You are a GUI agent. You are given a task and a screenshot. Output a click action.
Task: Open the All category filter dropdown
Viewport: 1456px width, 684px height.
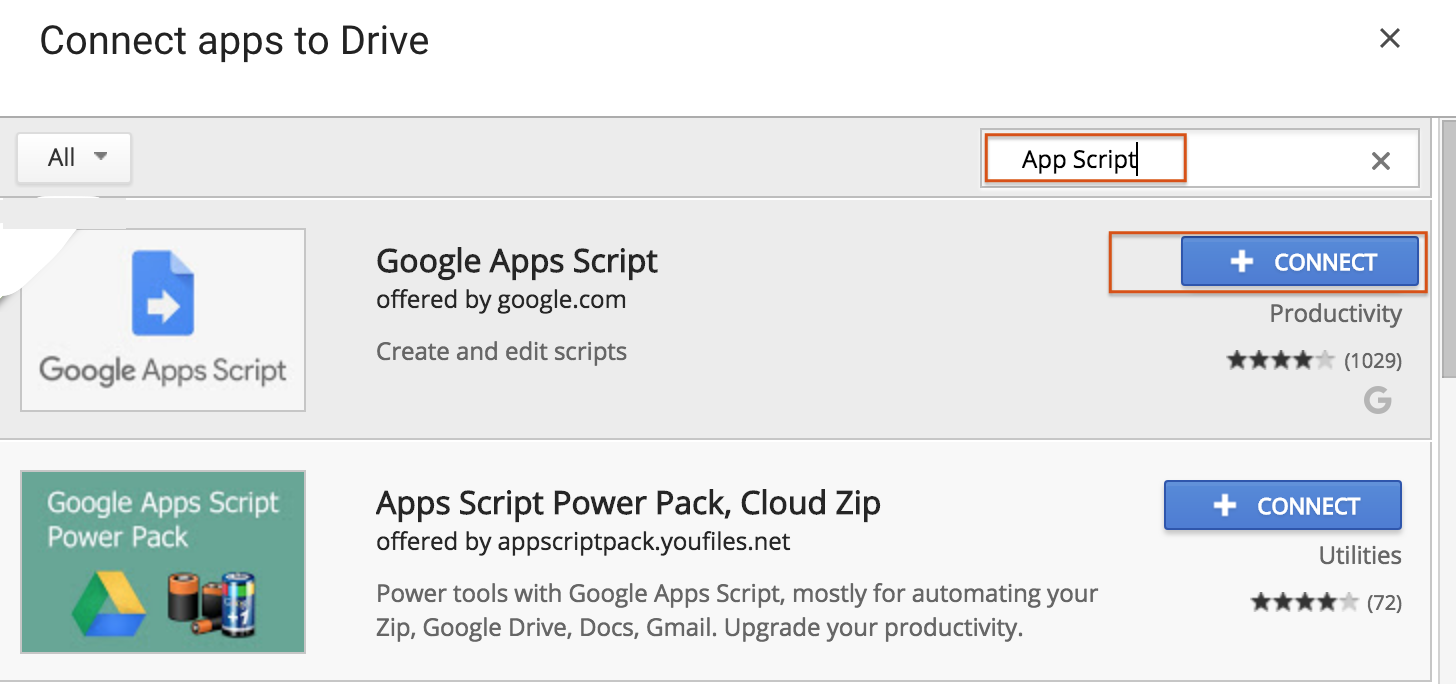[74, 158]
